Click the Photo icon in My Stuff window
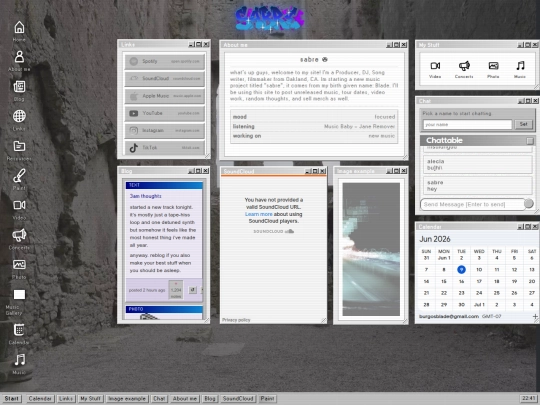 click(493, 66)
